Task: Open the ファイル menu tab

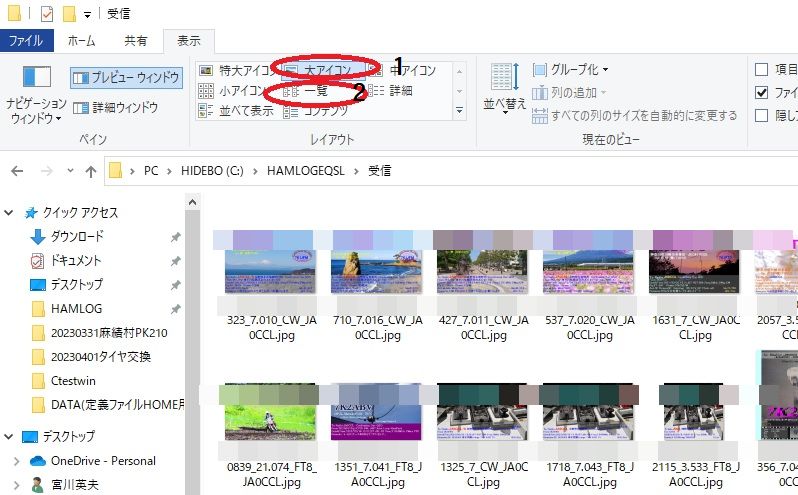Action: pos(26,41)
